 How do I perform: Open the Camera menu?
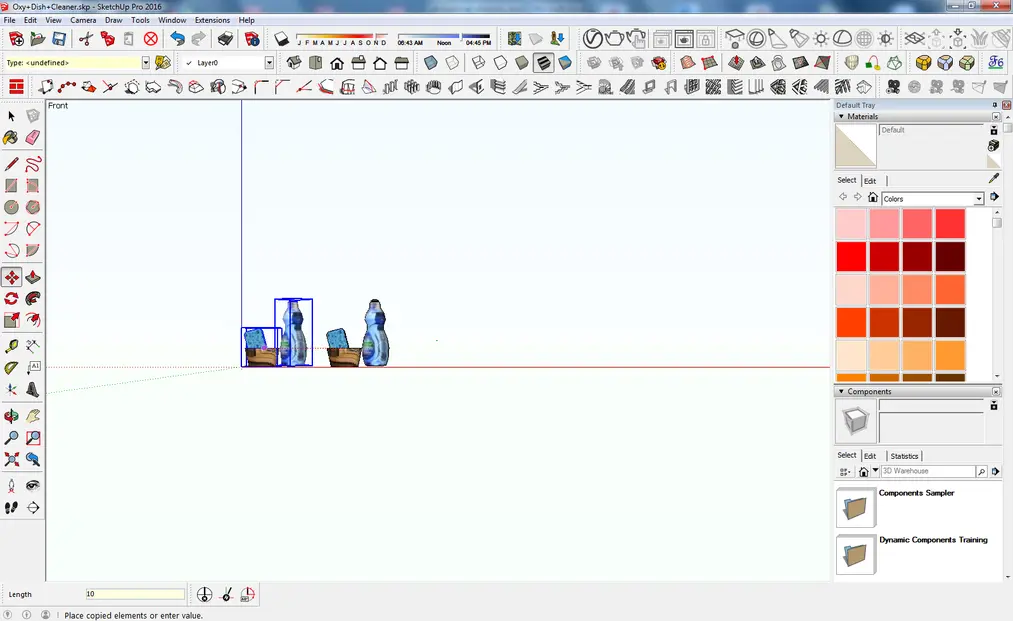[x=83, y=19]
